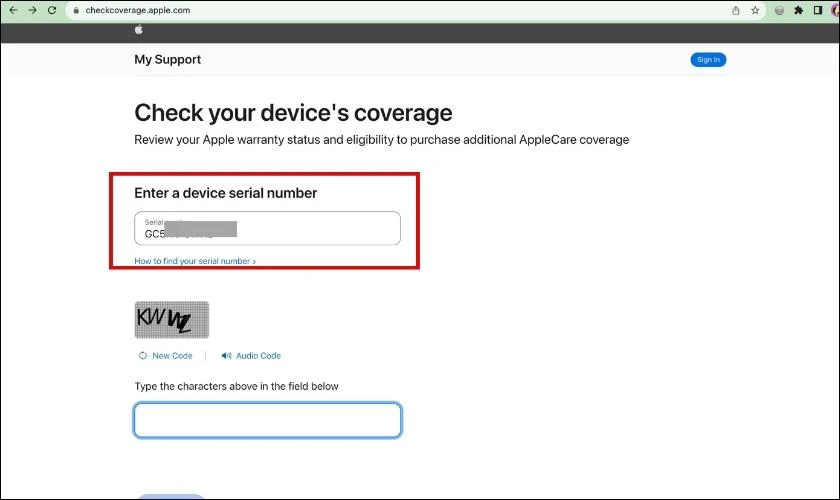Image resolution: width=840 pixels, height=500 pixels.
Task: Toggle the browser side panel icon
Action: pos(818,10)
